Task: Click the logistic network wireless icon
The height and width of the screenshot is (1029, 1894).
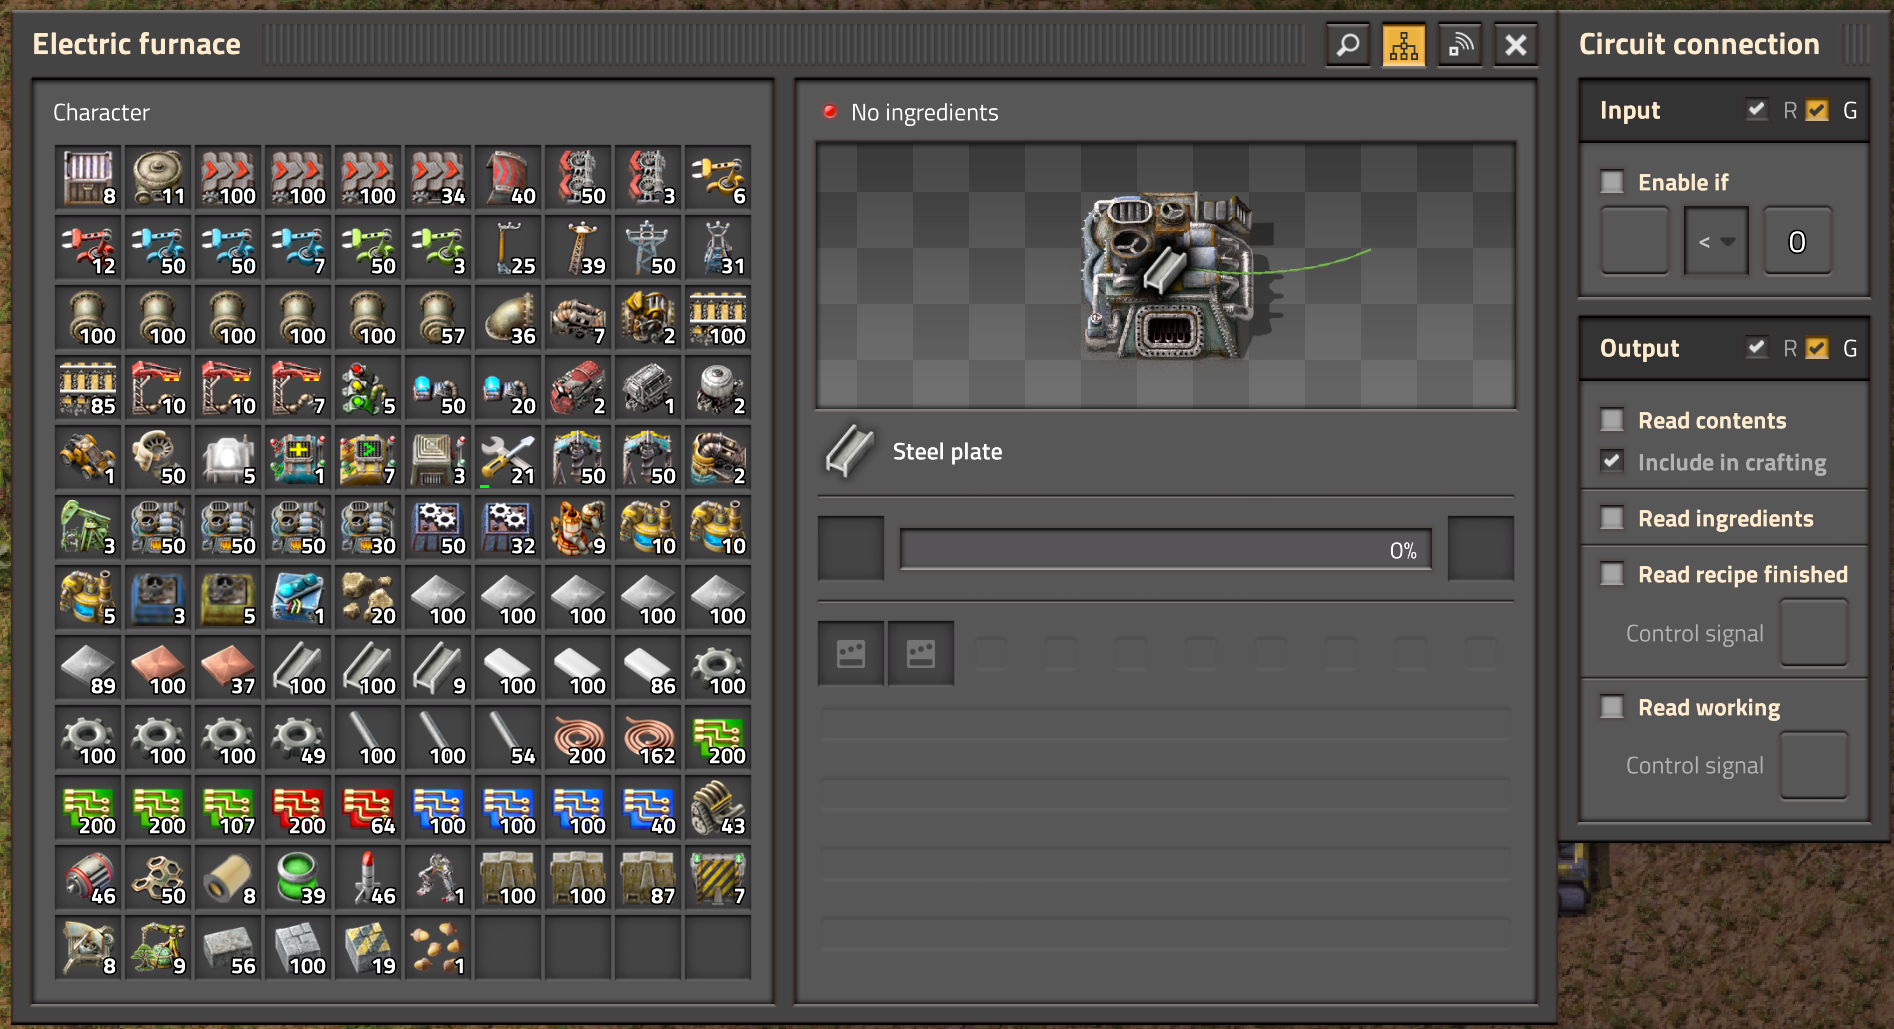Action: coord(1460,45)
